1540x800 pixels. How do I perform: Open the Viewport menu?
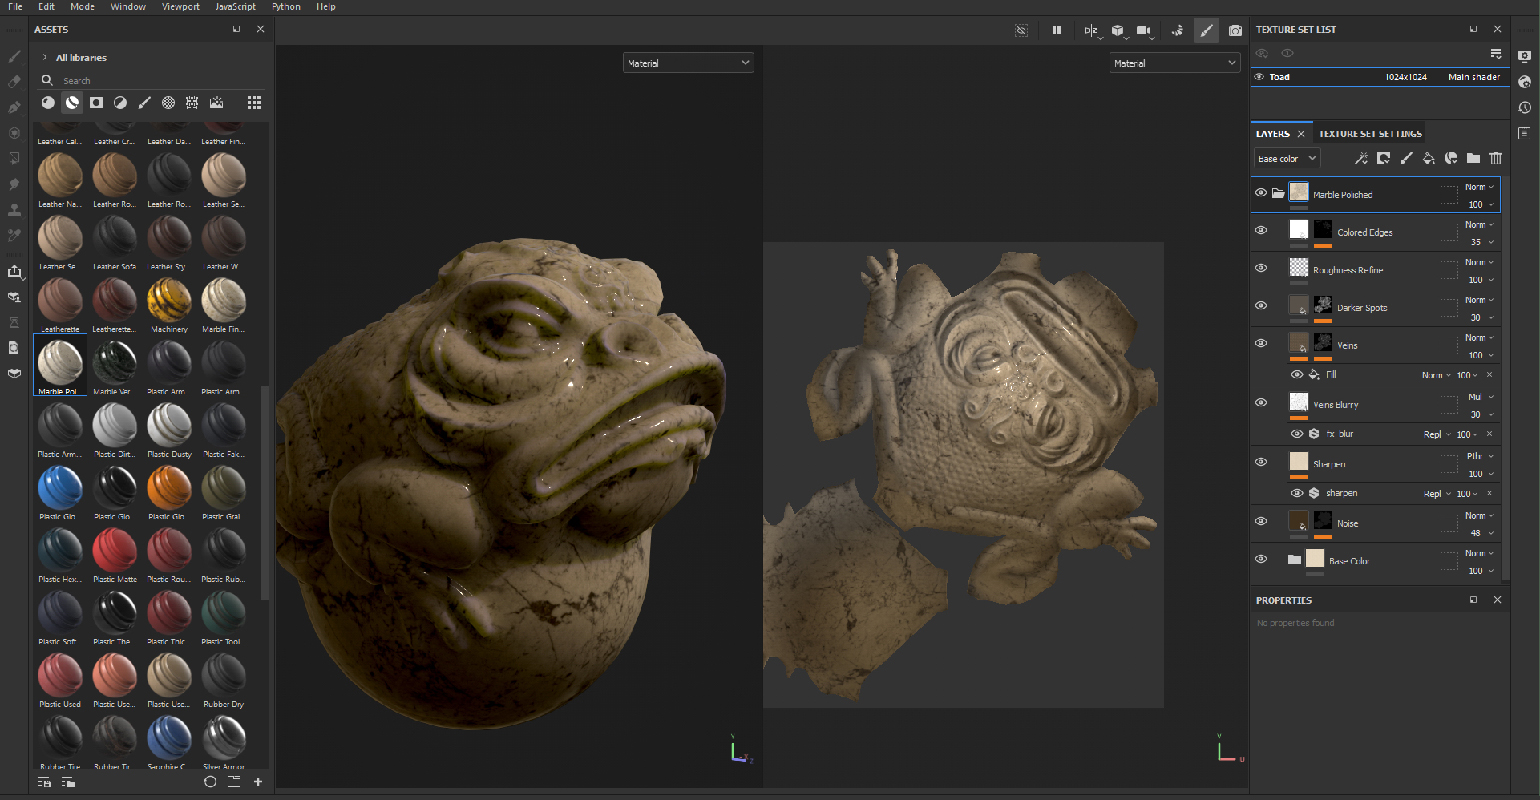(180, 6)
